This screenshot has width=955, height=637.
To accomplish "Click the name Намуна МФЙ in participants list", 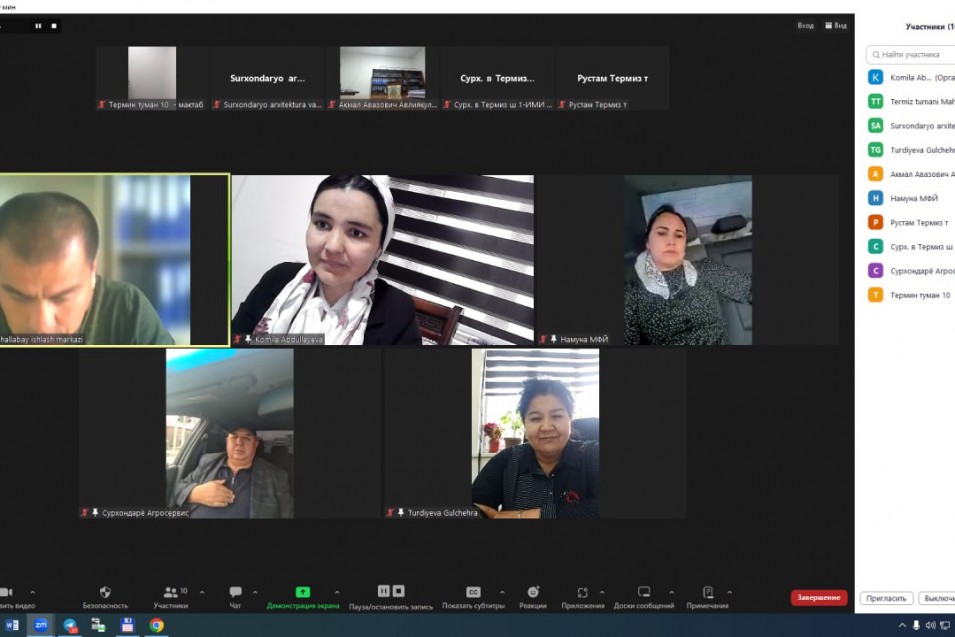I will (x=914, y=199).
